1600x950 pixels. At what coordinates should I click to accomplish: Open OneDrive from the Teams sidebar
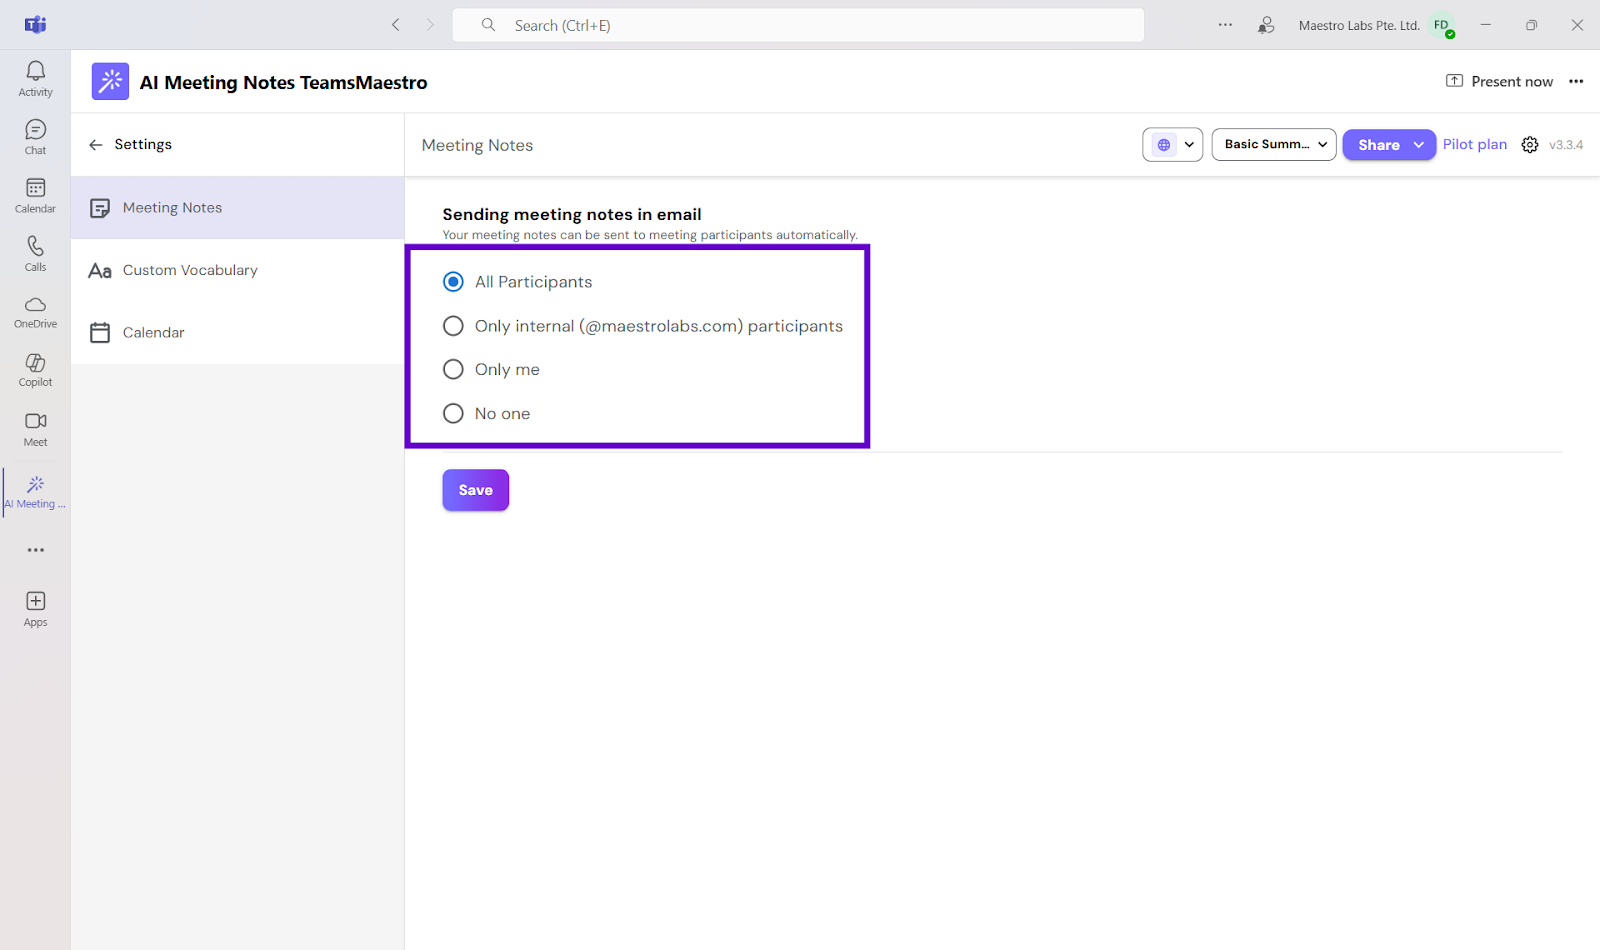coord(35,312)
